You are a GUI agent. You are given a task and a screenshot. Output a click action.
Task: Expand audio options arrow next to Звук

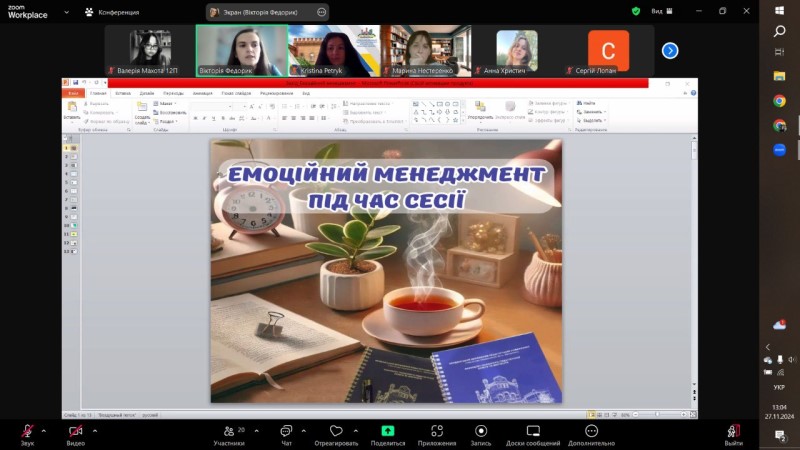pos(44,431)
